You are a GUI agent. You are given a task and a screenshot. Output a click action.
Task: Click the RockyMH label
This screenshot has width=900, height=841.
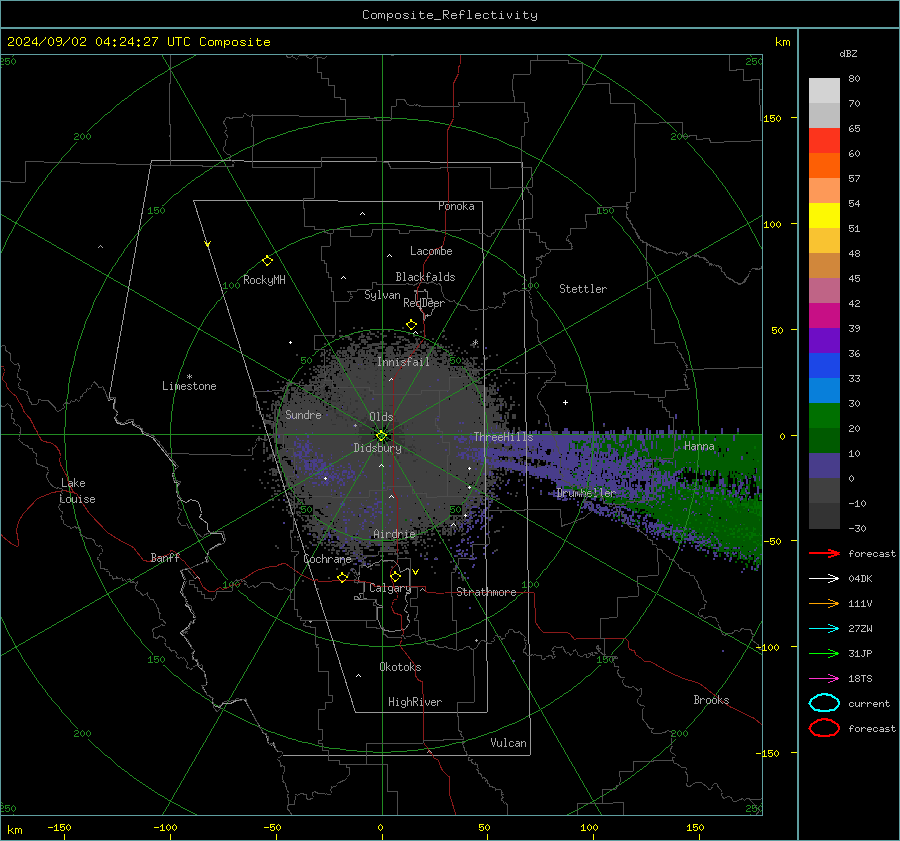point(264,280)
